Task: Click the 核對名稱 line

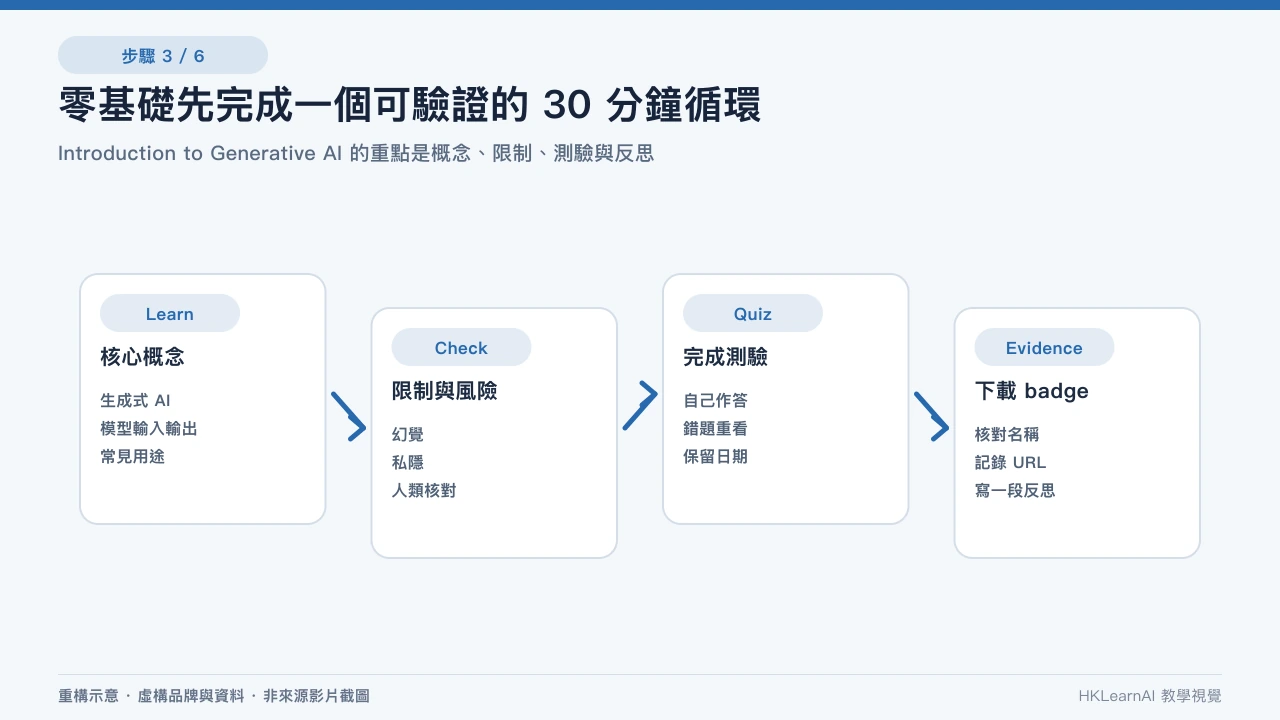Action: click(1007, 434)
